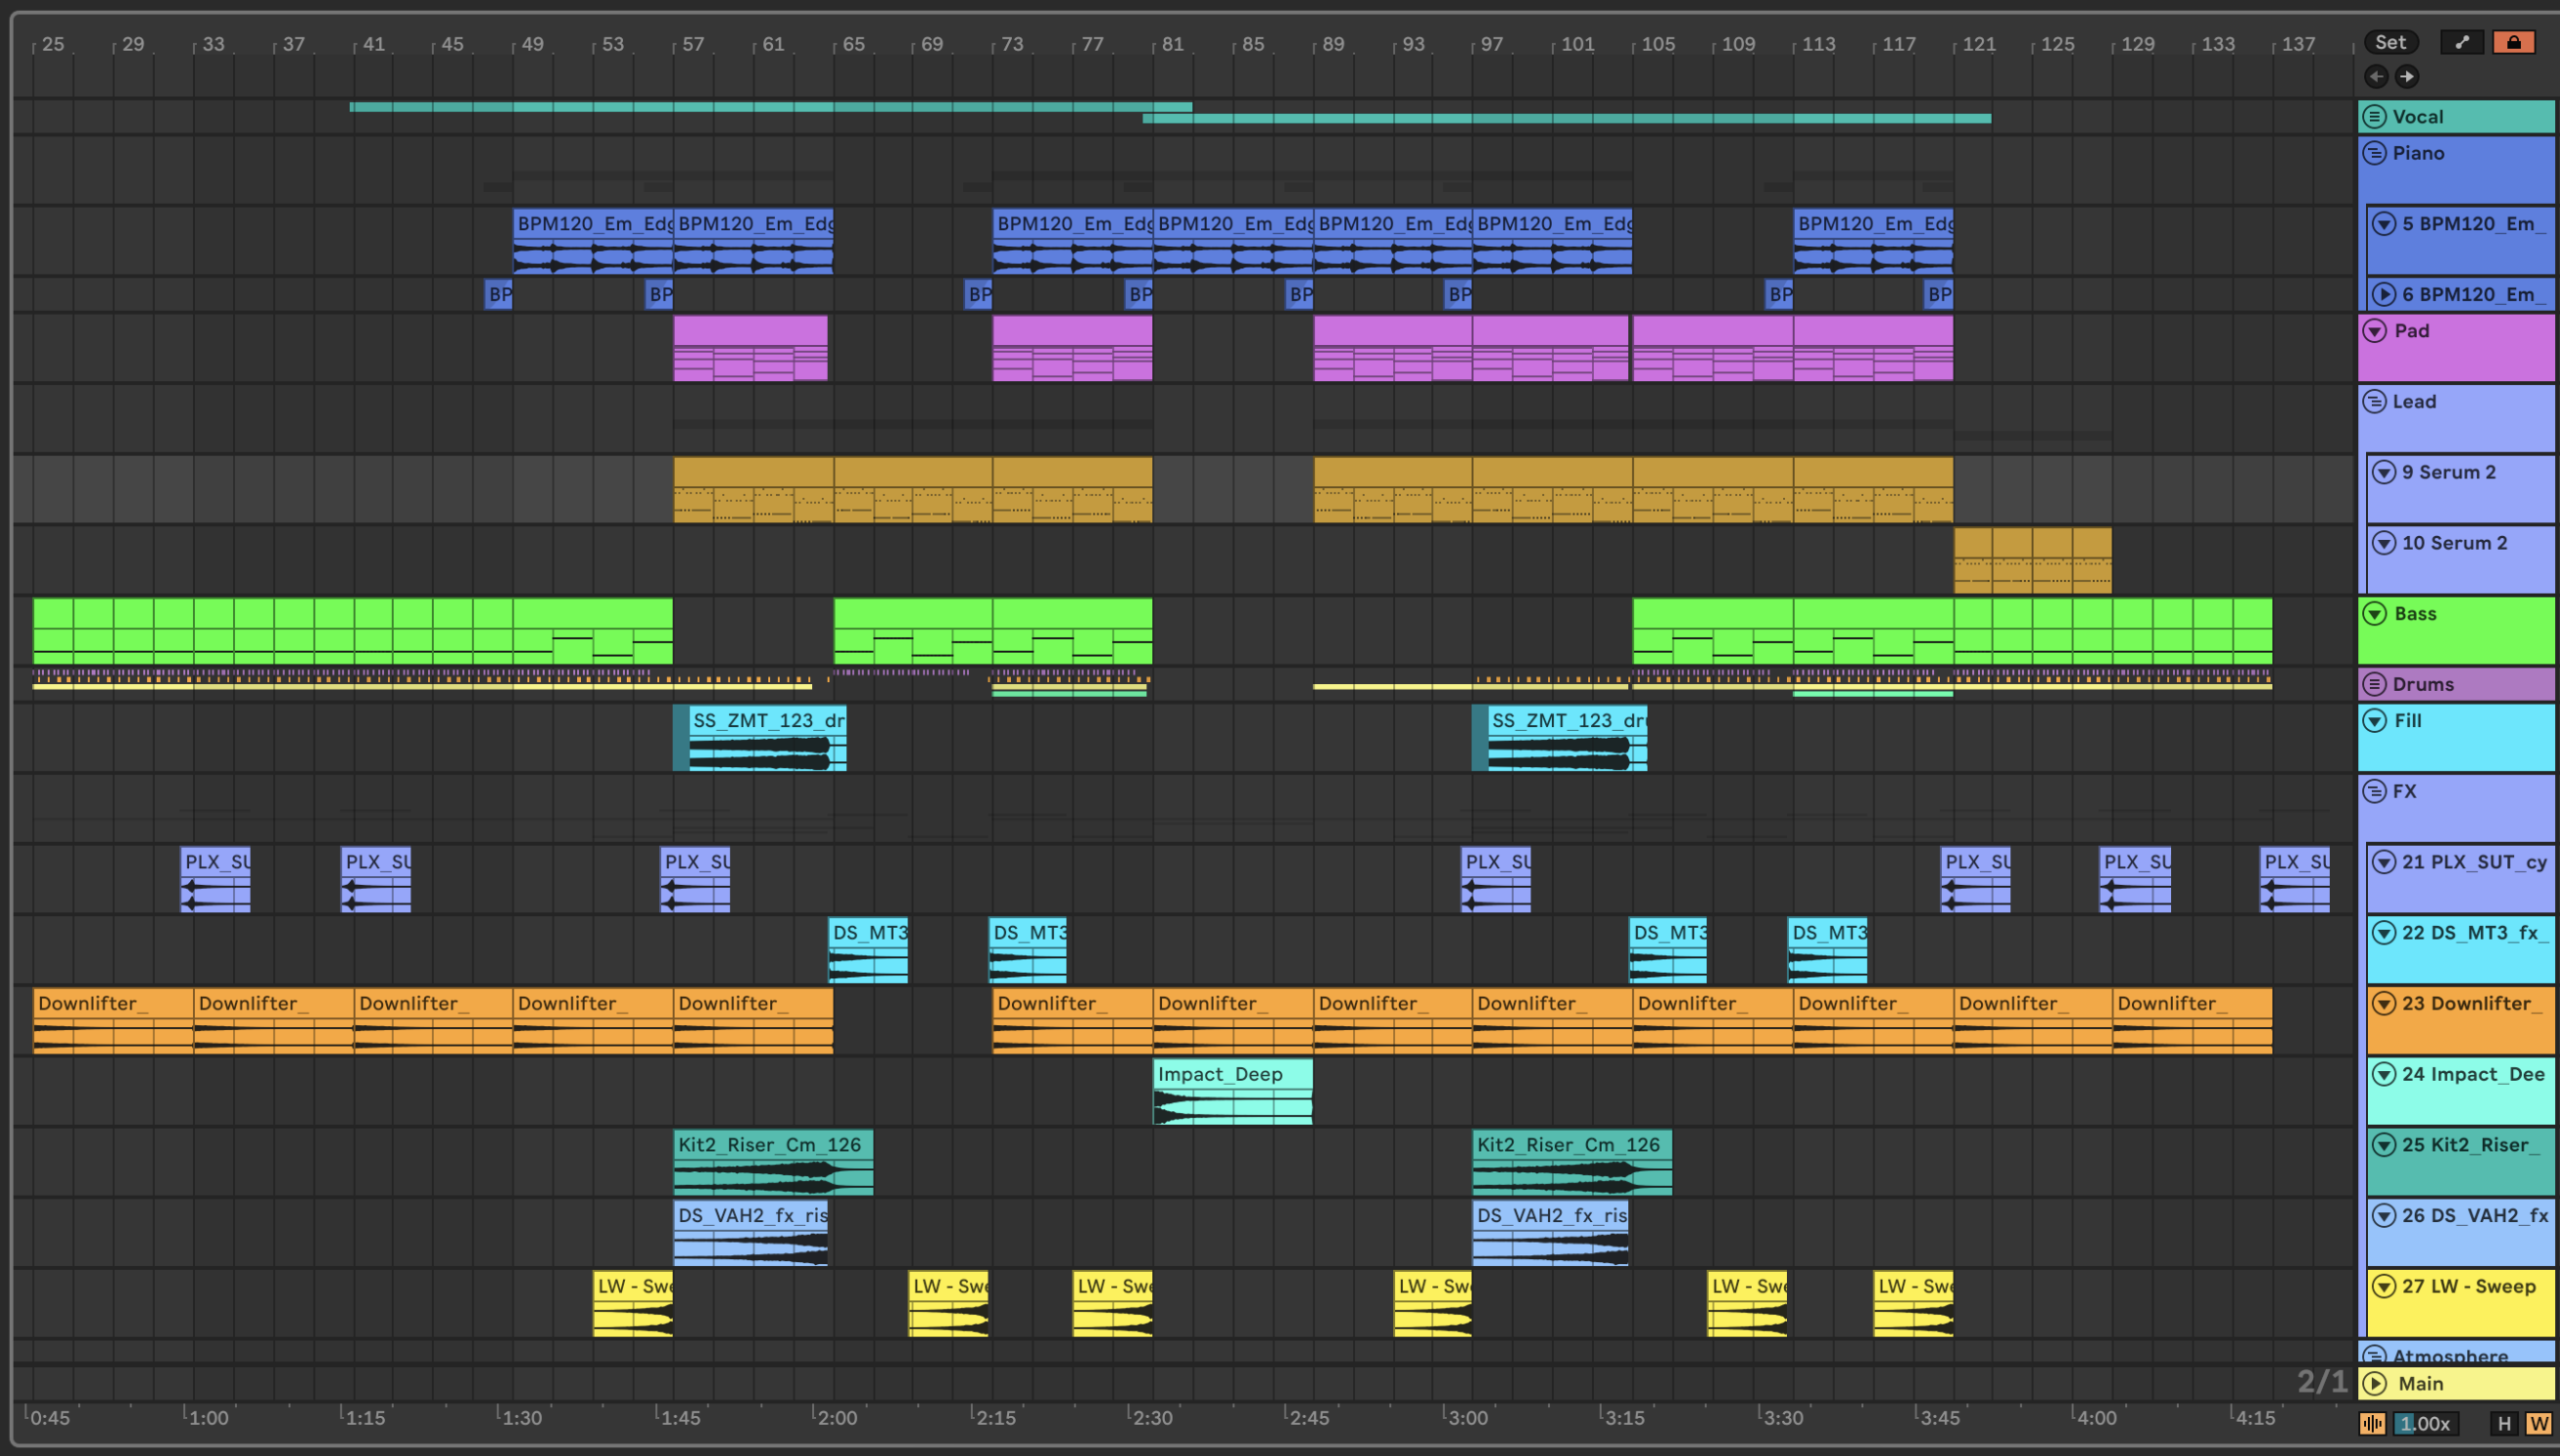Click the Set locator button

[2390, 42]
